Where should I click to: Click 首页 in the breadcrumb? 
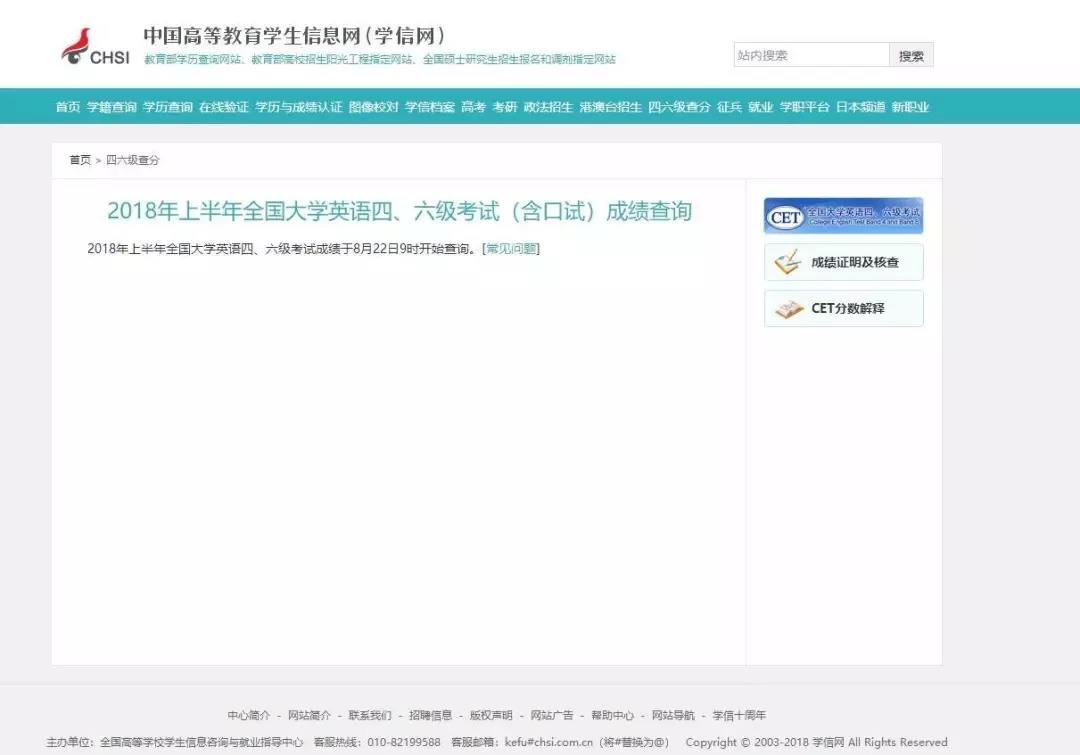(x=80, y=160)
